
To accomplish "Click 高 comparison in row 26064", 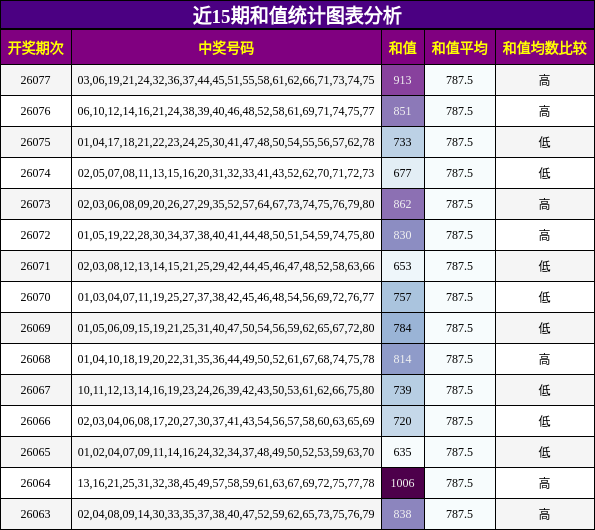I will click(x=545, y=483).
